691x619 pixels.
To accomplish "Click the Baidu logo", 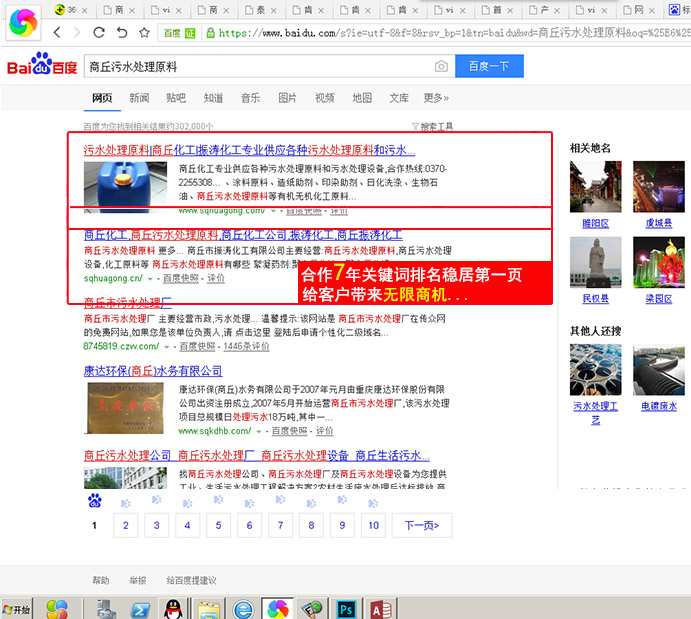I will pyautogui.click(x=42, y=64).
